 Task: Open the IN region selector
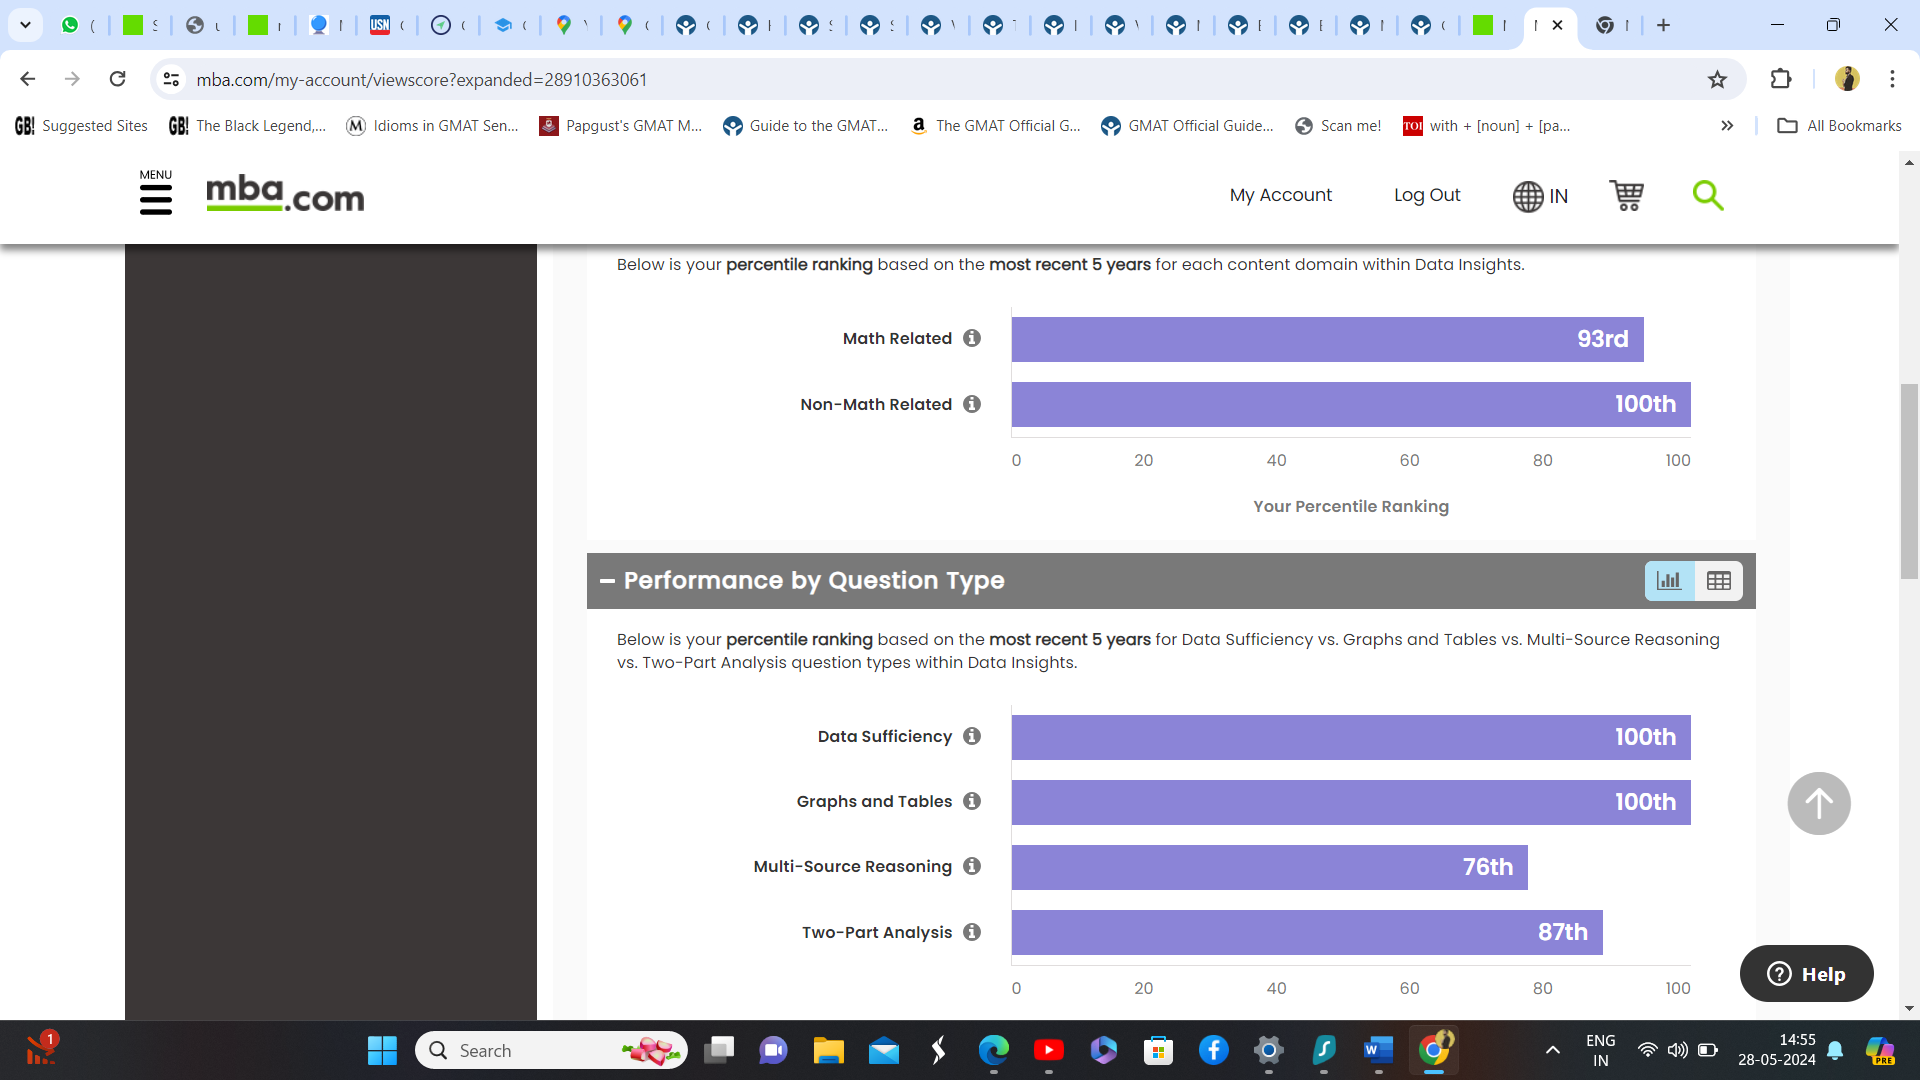[x=1540, y=196]
